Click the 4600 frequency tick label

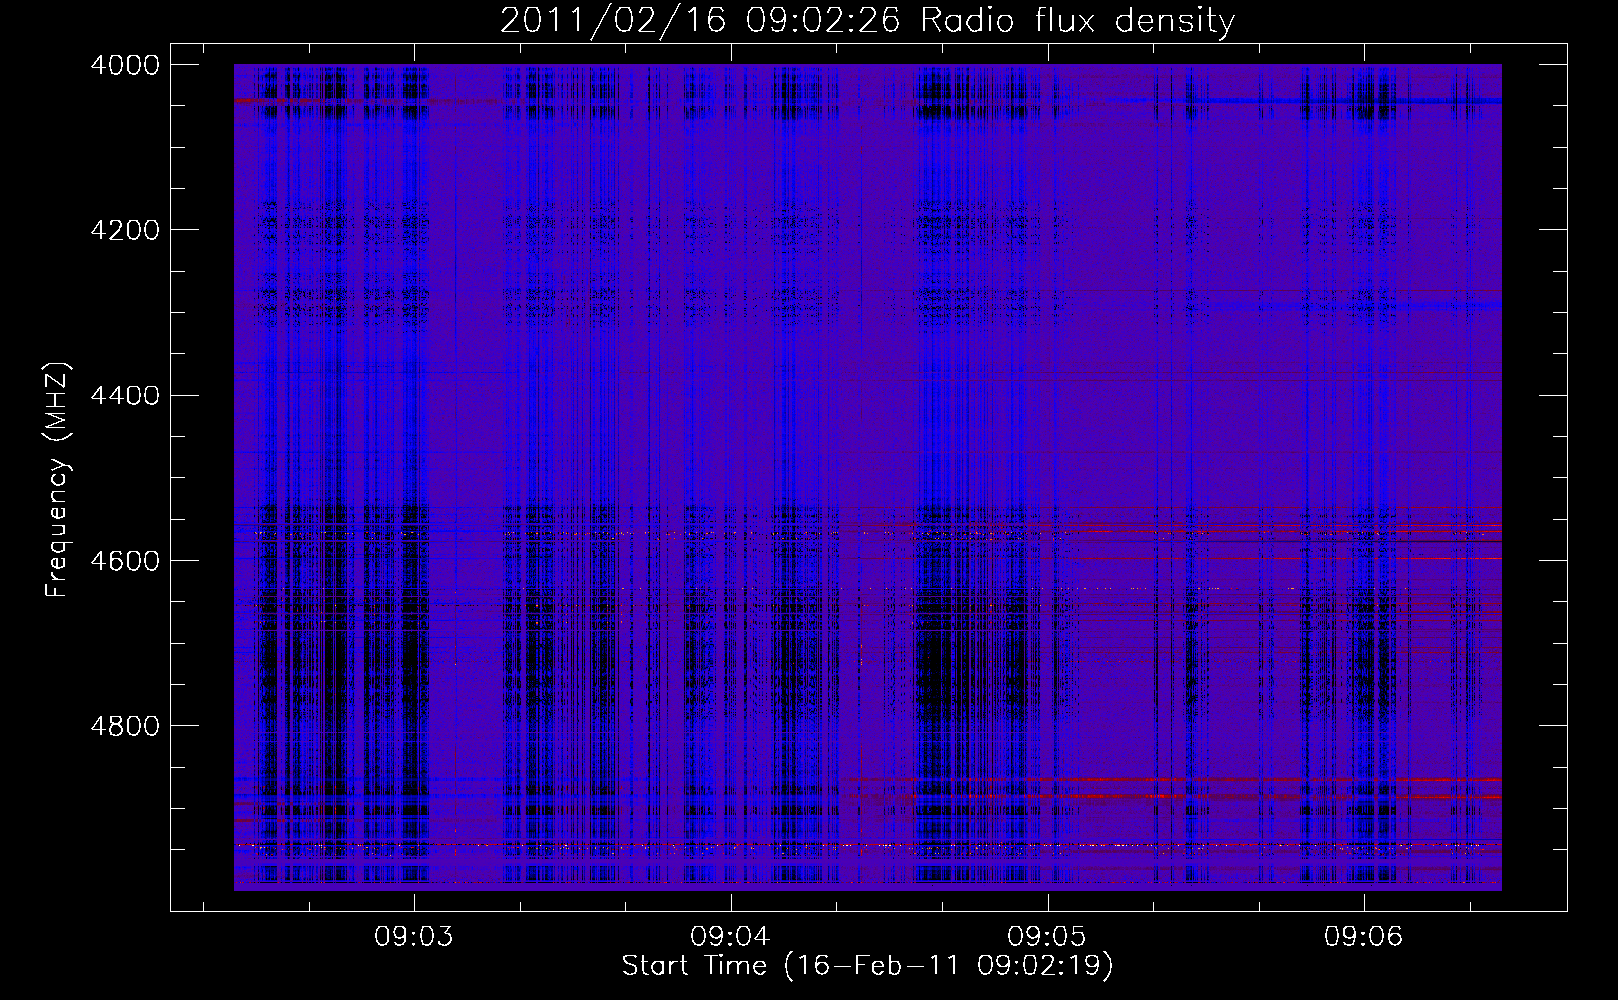125,560
